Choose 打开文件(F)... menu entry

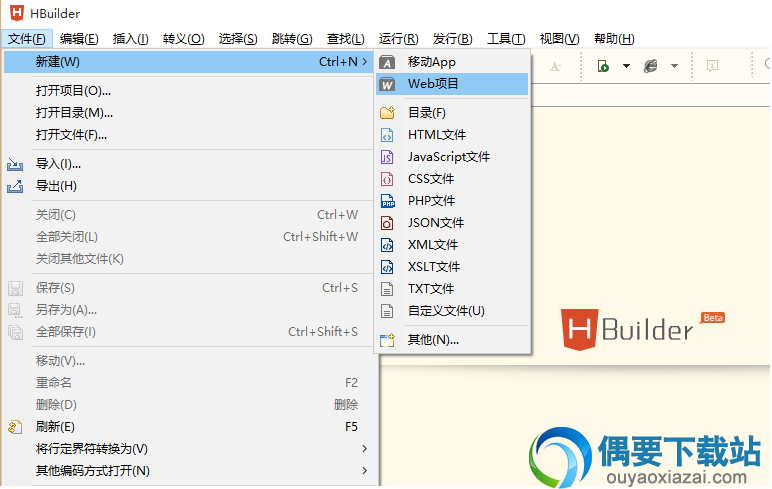(x=189, y=135)
